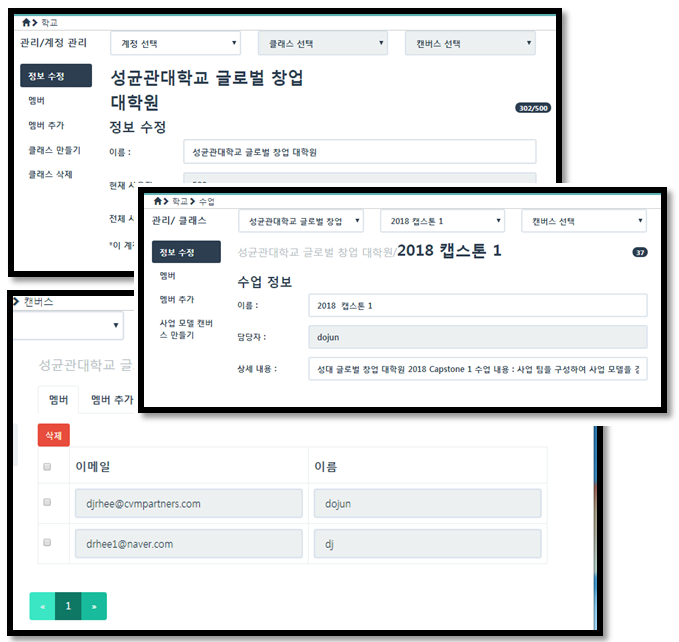Click the red 삭제 button
The width and height of the screenshot is (679, 642).
click(x=54, y=435)
